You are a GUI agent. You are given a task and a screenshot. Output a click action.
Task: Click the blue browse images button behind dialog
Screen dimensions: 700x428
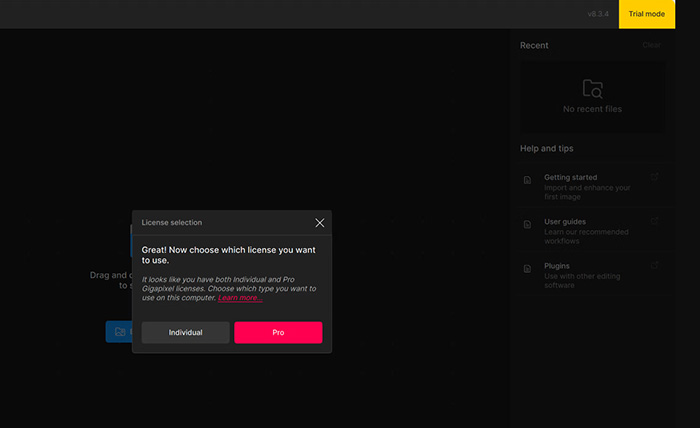pyautogui.click(x=119, y=332)
